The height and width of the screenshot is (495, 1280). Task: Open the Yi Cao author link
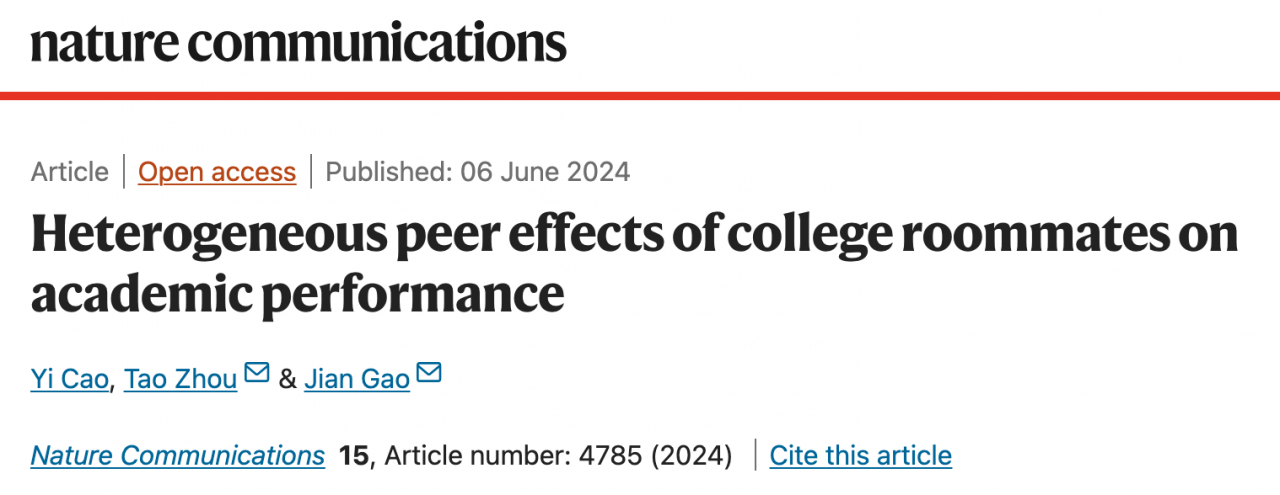click(69, 379)
